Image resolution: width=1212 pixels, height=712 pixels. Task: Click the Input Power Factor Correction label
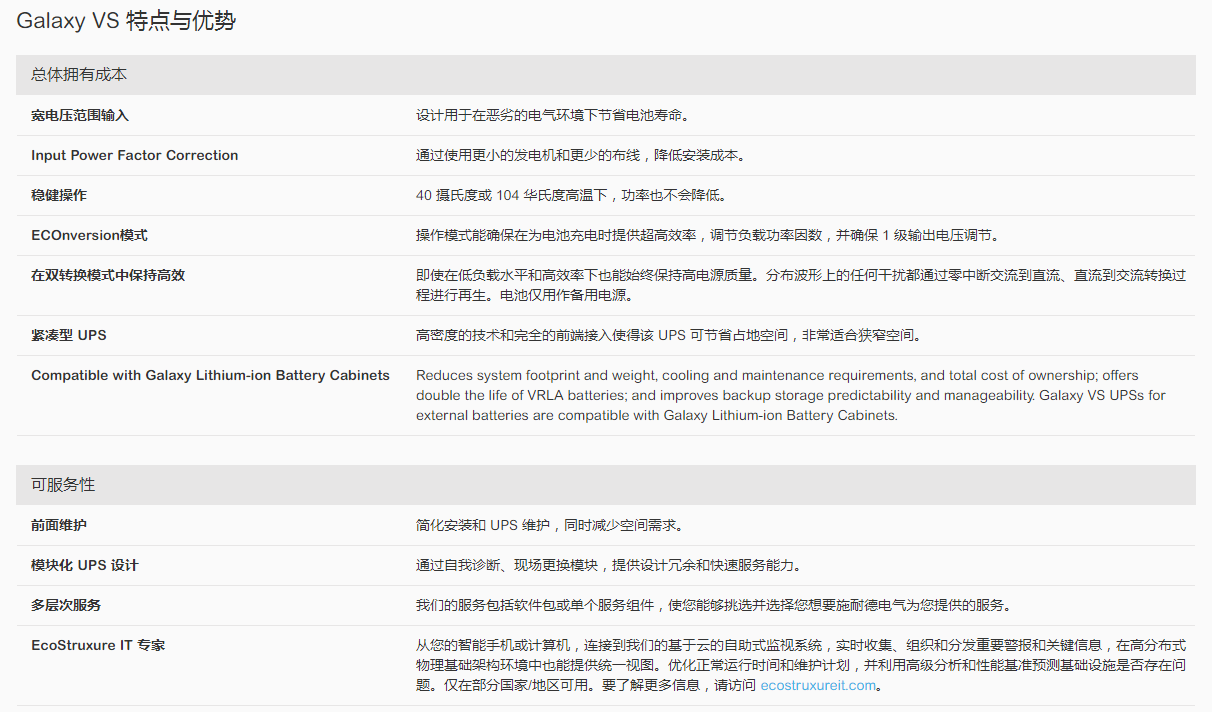(134, 156)
